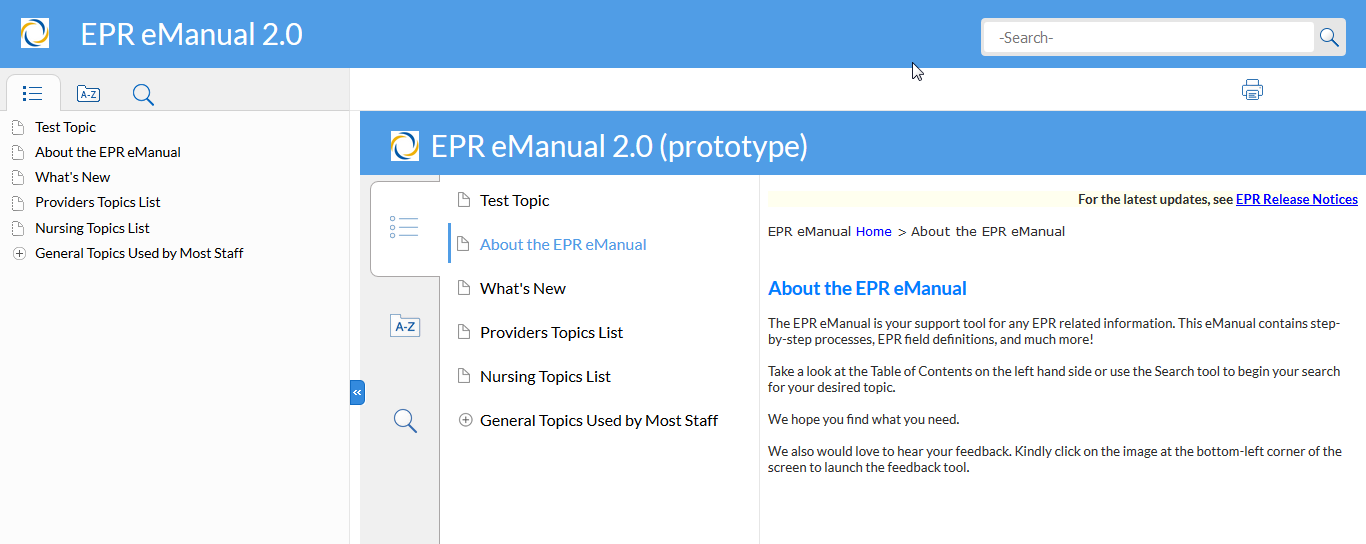This screenshot has width=1366, height=544.
Task: Collapse the left pane with the double-arrow handle
Action: 357,392
